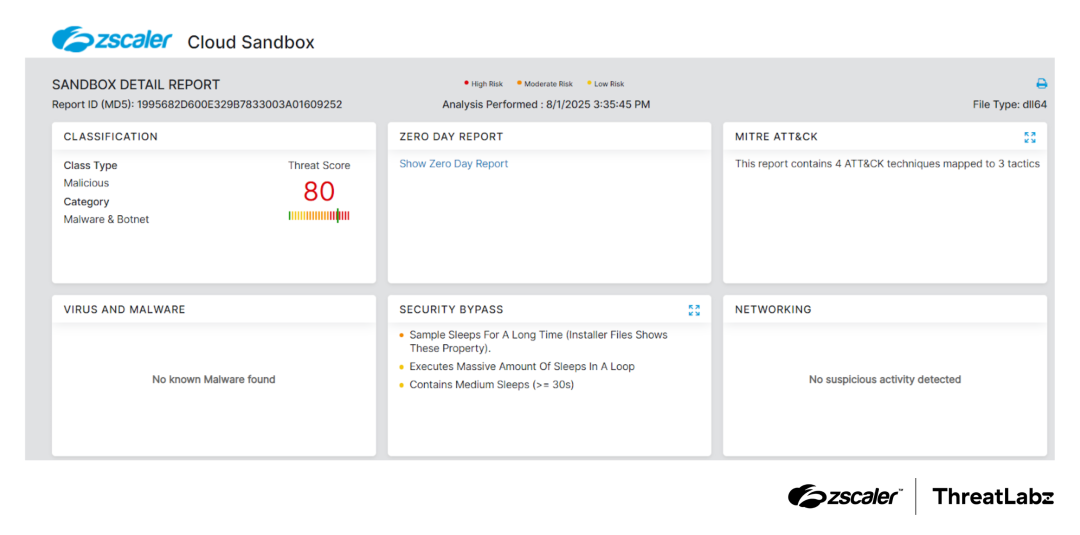
Task: Click the Zscaler logo at top left
Action: click(113, 40)
